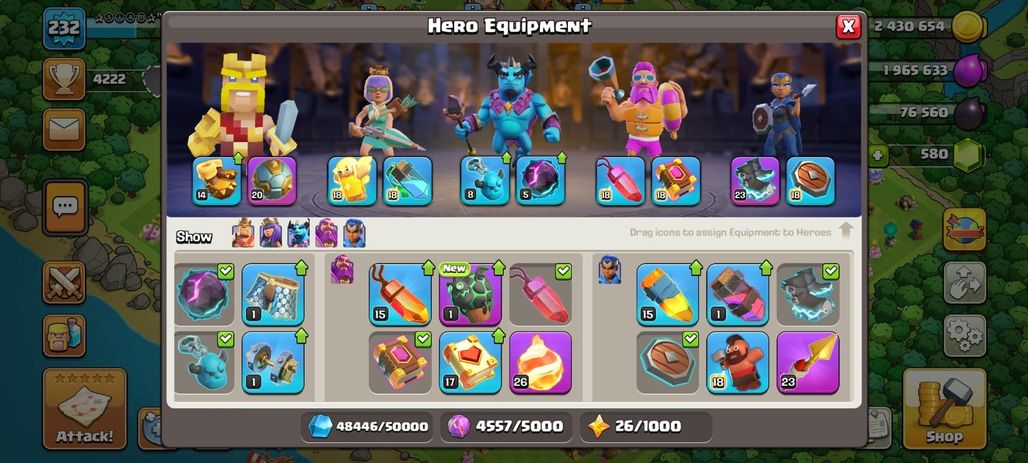Pick the Healing Tome level 17
Image resolution: width=1028 pixels, height=463 pixels.
(470, 363)
